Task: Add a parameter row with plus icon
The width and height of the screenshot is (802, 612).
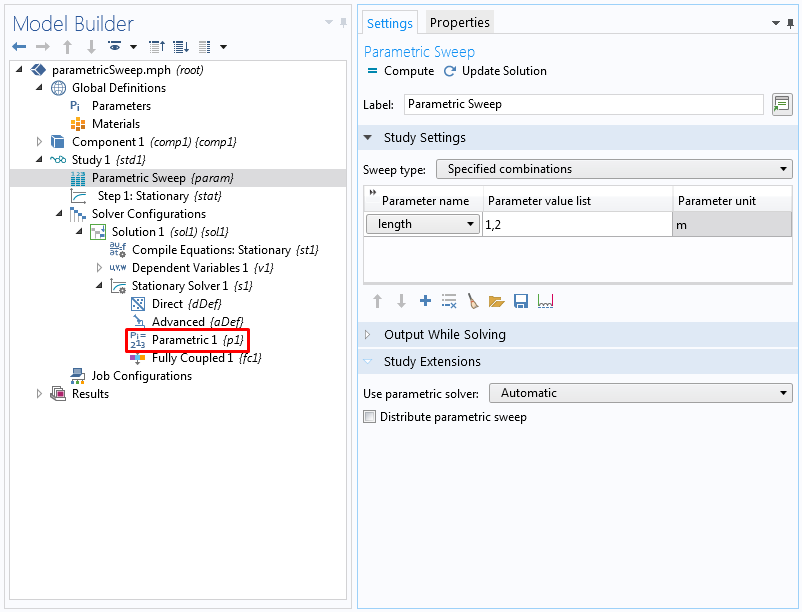Action: click(x=425, y=301)
